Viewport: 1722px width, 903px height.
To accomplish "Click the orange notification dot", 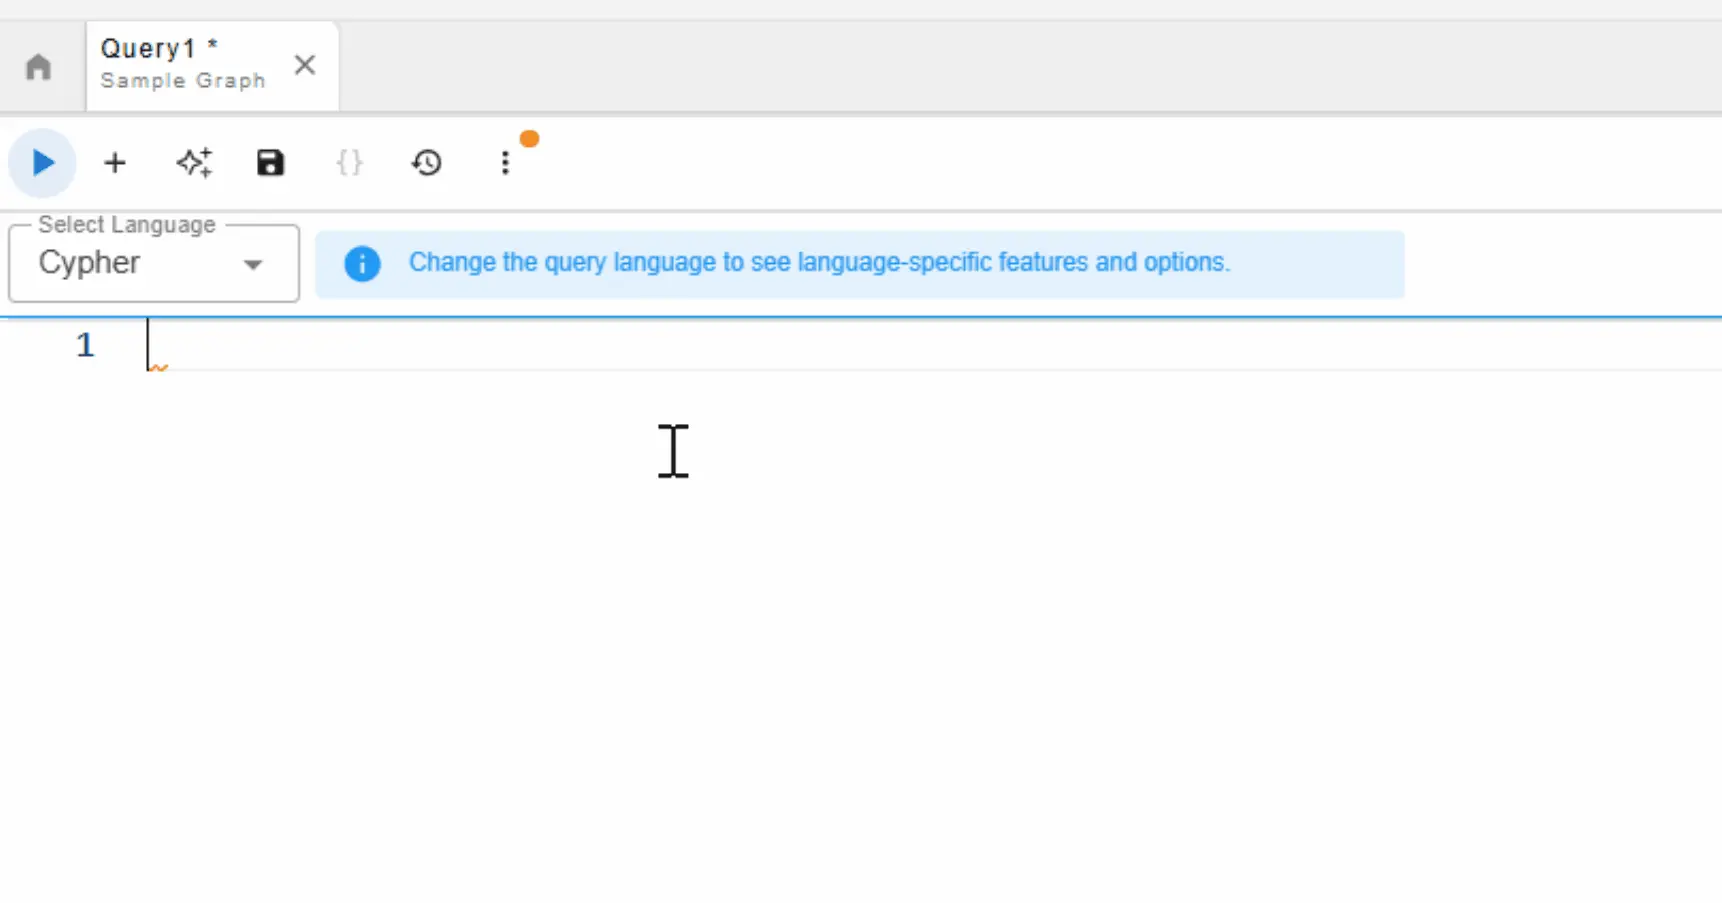I will pyautogui.click(x=530, y=139).
